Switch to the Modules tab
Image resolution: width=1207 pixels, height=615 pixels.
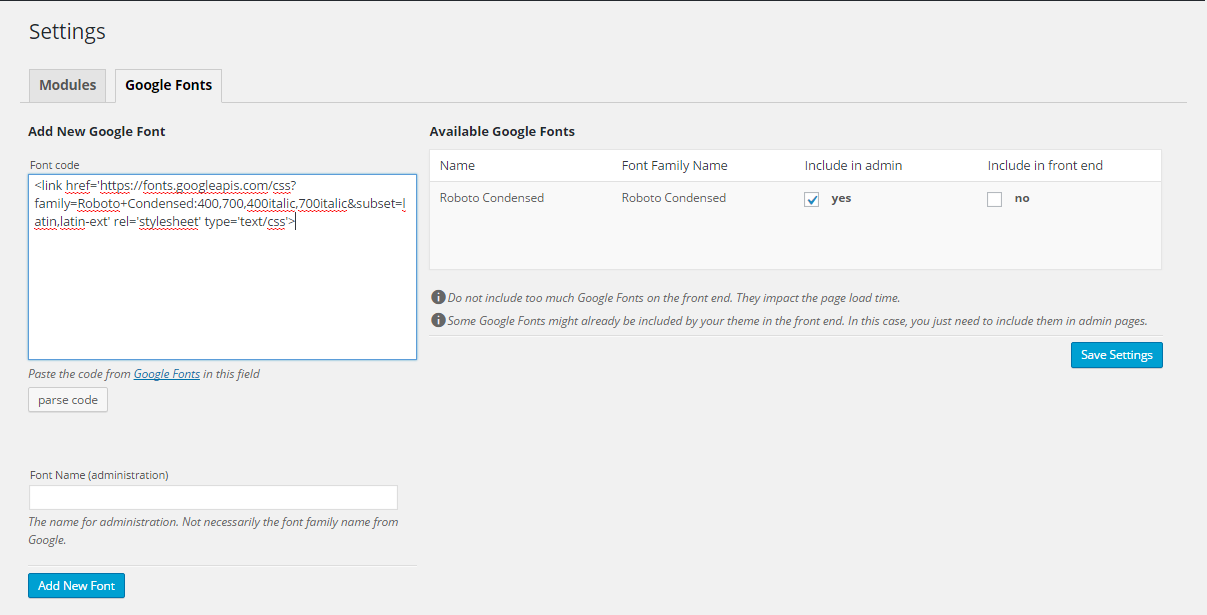[68, 85]
